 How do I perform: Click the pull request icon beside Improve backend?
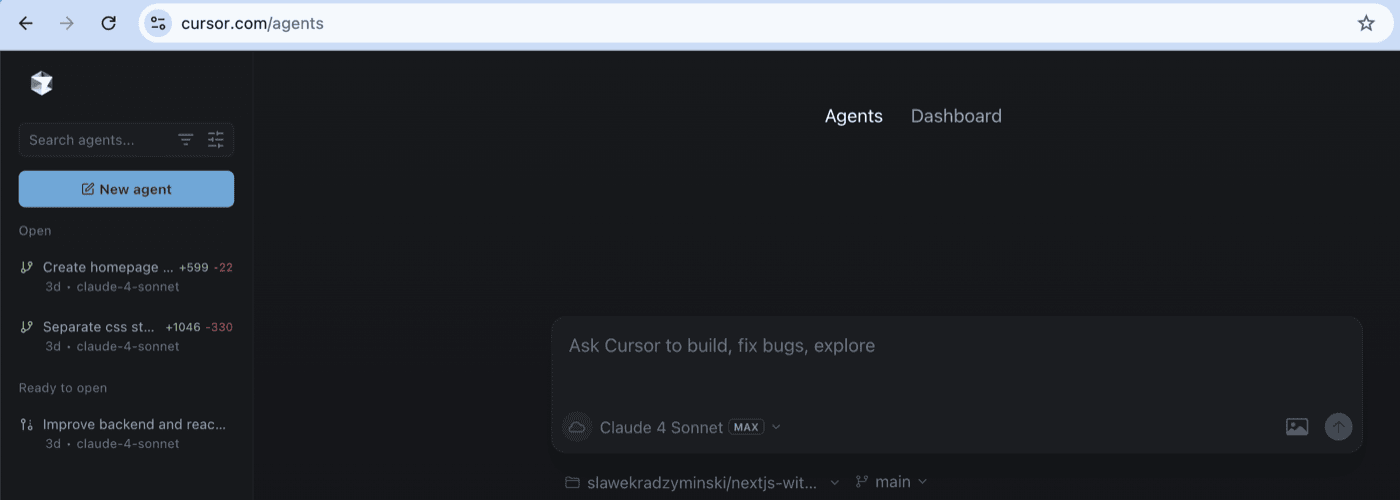click(x=27, y=424)
